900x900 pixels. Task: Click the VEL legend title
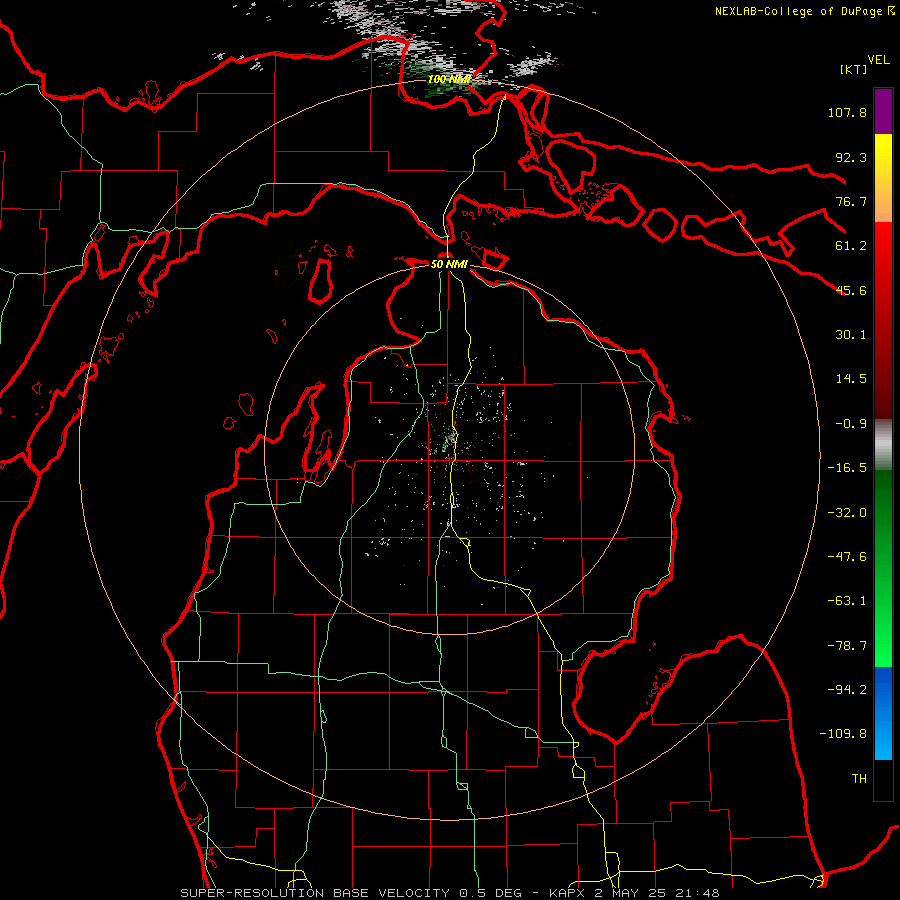879,60
